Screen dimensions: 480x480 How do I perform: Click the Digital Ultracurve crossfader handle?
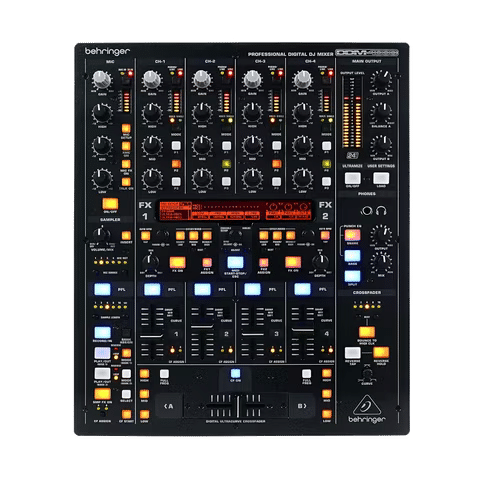(x=238, y=406)
